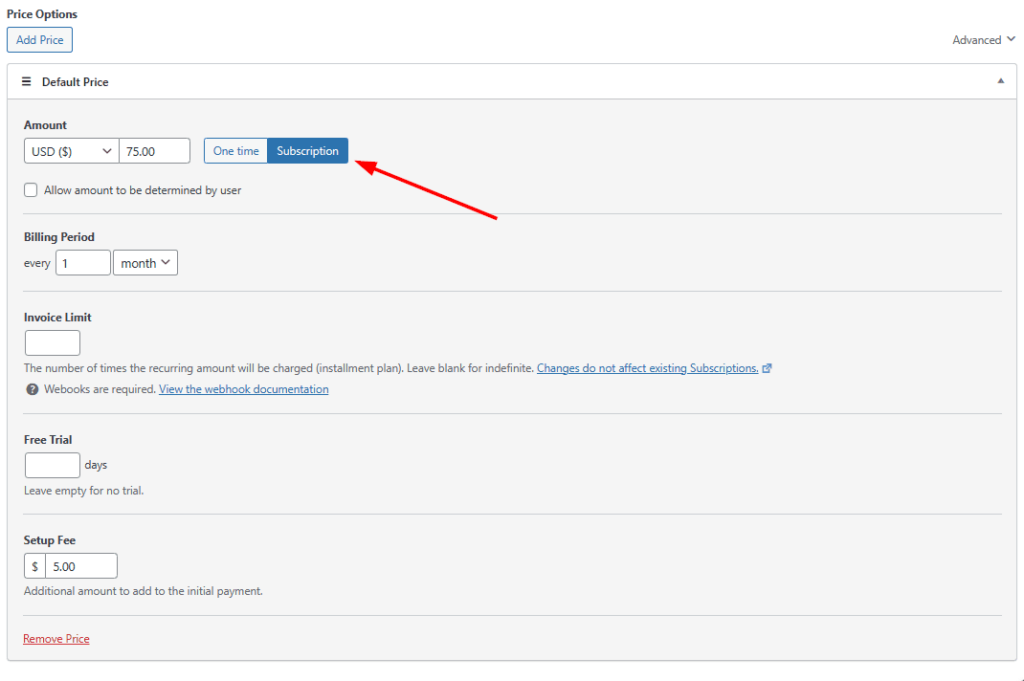
Task: Open the month billing period dropdown
Action: [145, 263]
